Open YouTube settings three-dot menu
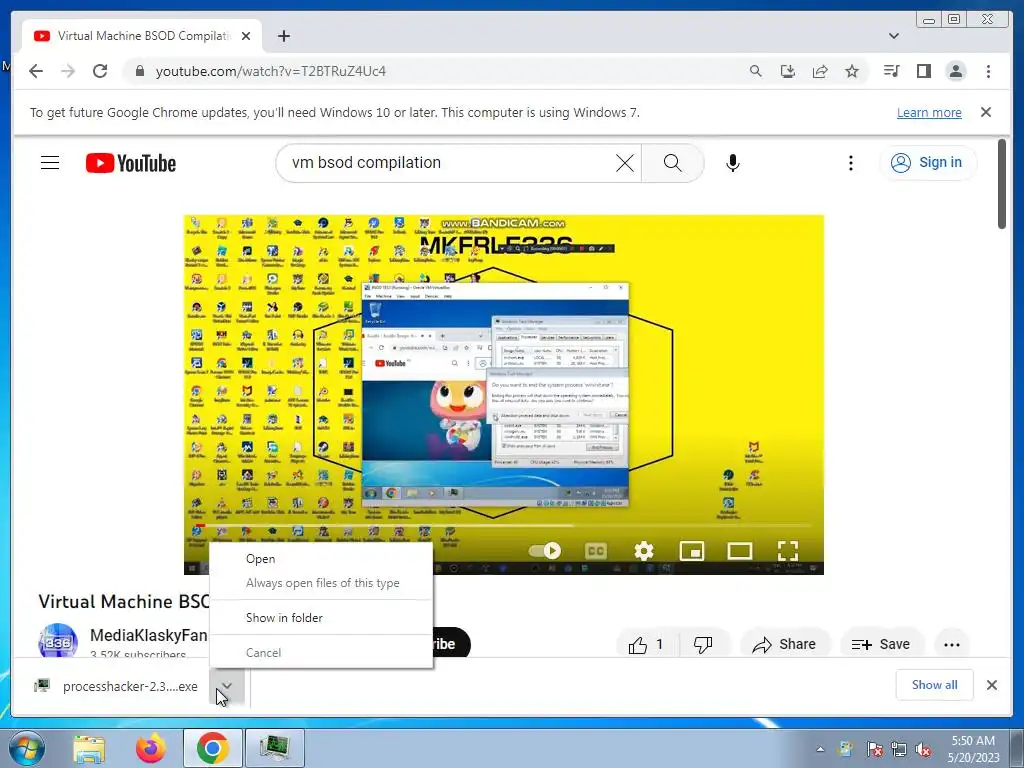Viewport: 1024px width, 768px height. tap(850, 163)
